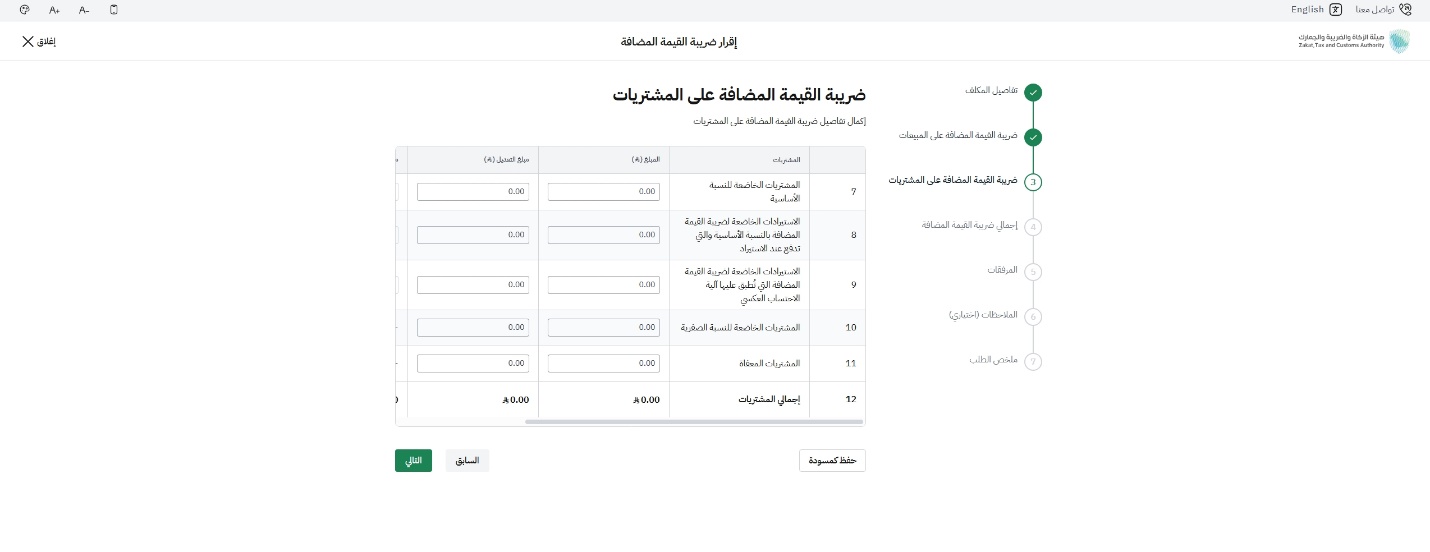Click the Zakat, Tax and Customs Authority logo
This screenshot has height=552, width=1430.
click(1353, 41)
